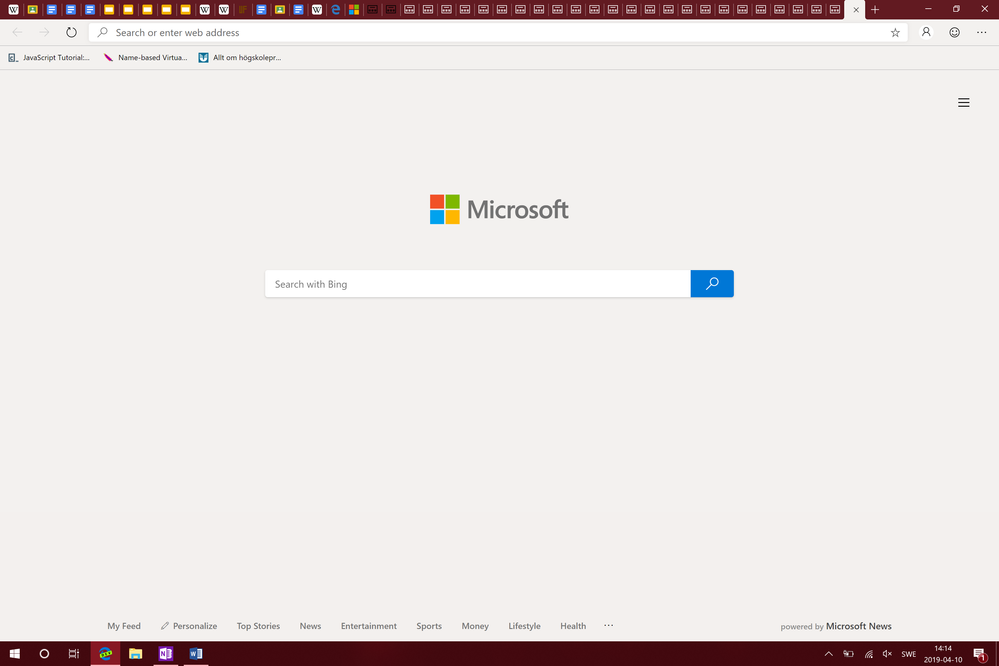
Task: Open Allt om högskolepr... bookmark
Action: pos(240,57)
